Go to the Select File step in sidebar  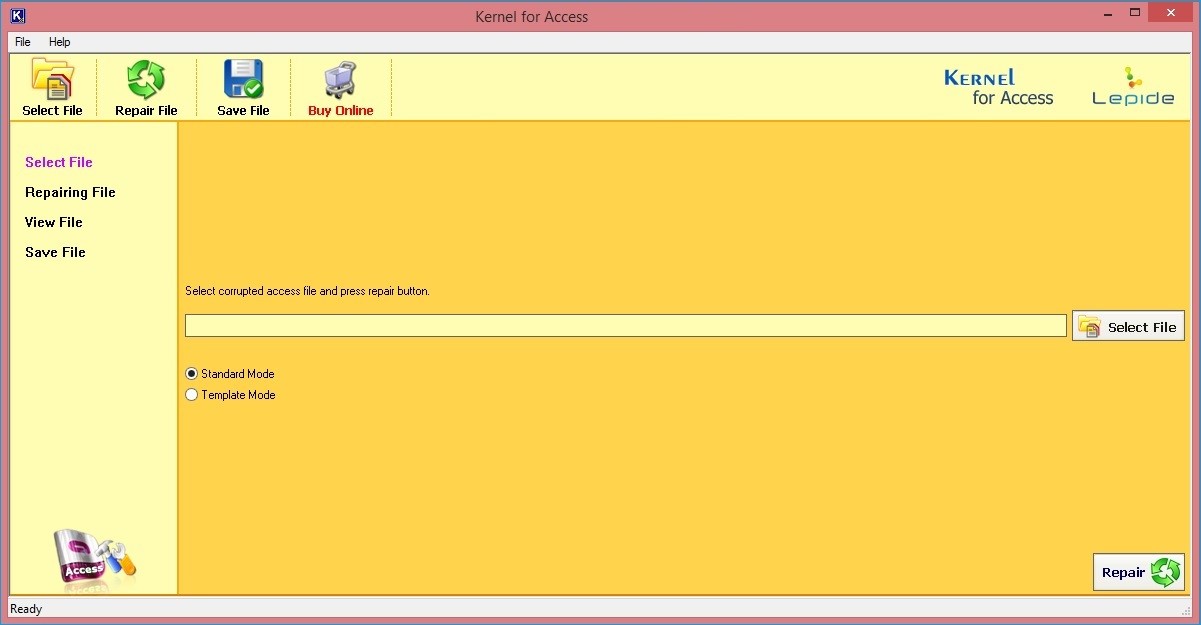point(59,162)
